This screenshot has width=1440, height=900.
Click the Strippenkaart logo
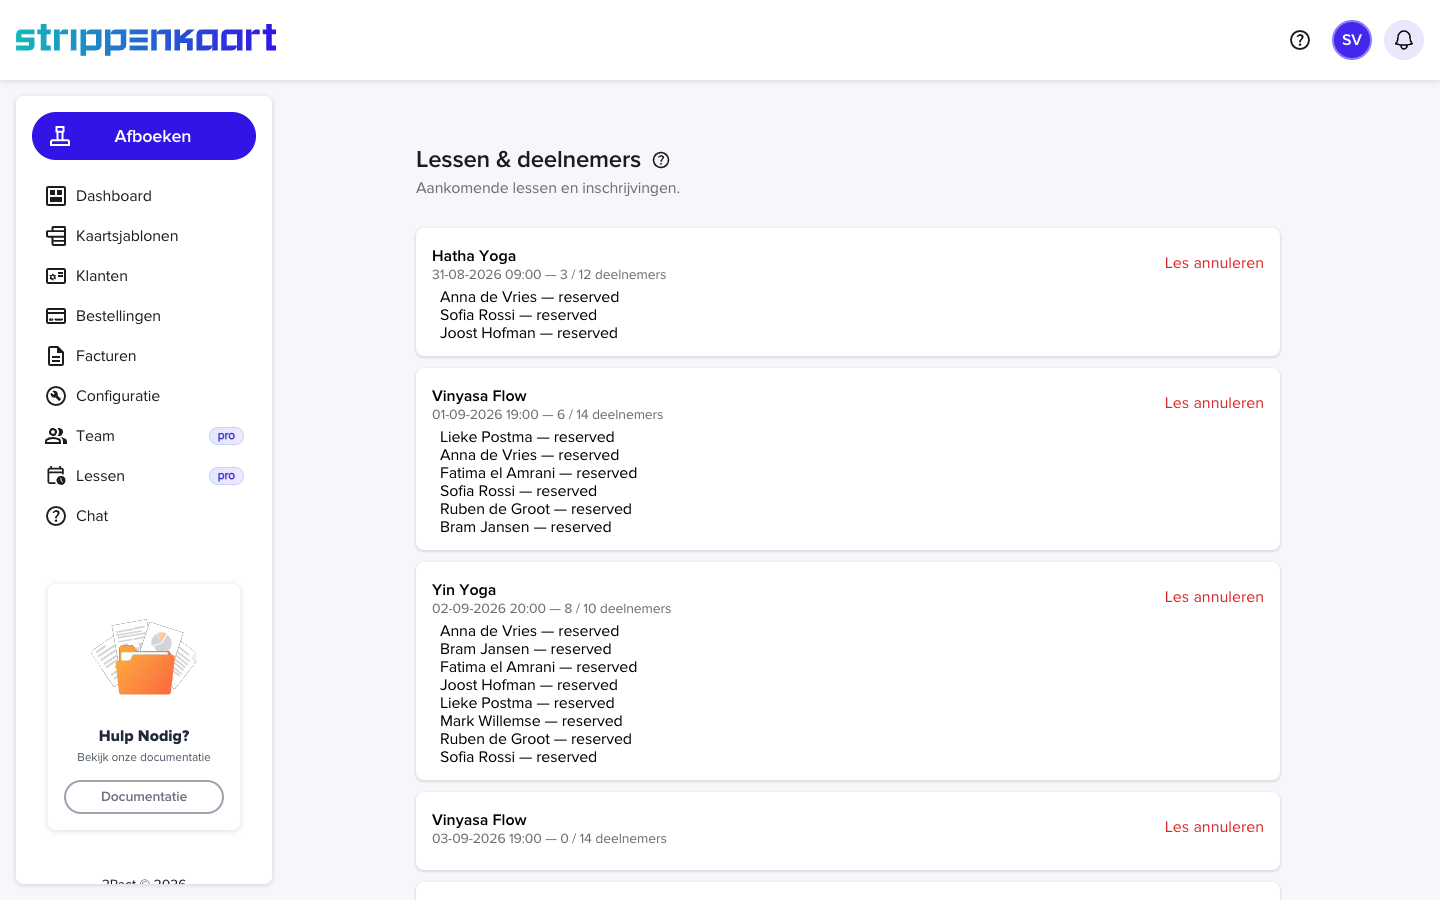click(146, 39)
